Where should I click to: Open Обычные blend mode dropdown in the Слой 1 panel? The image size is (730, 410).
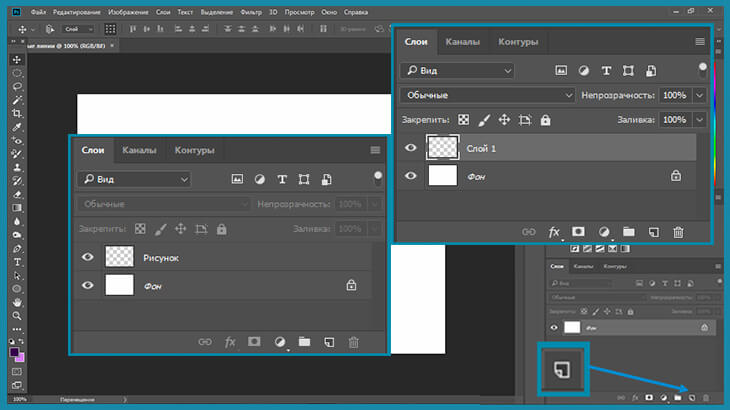point(487,95)
